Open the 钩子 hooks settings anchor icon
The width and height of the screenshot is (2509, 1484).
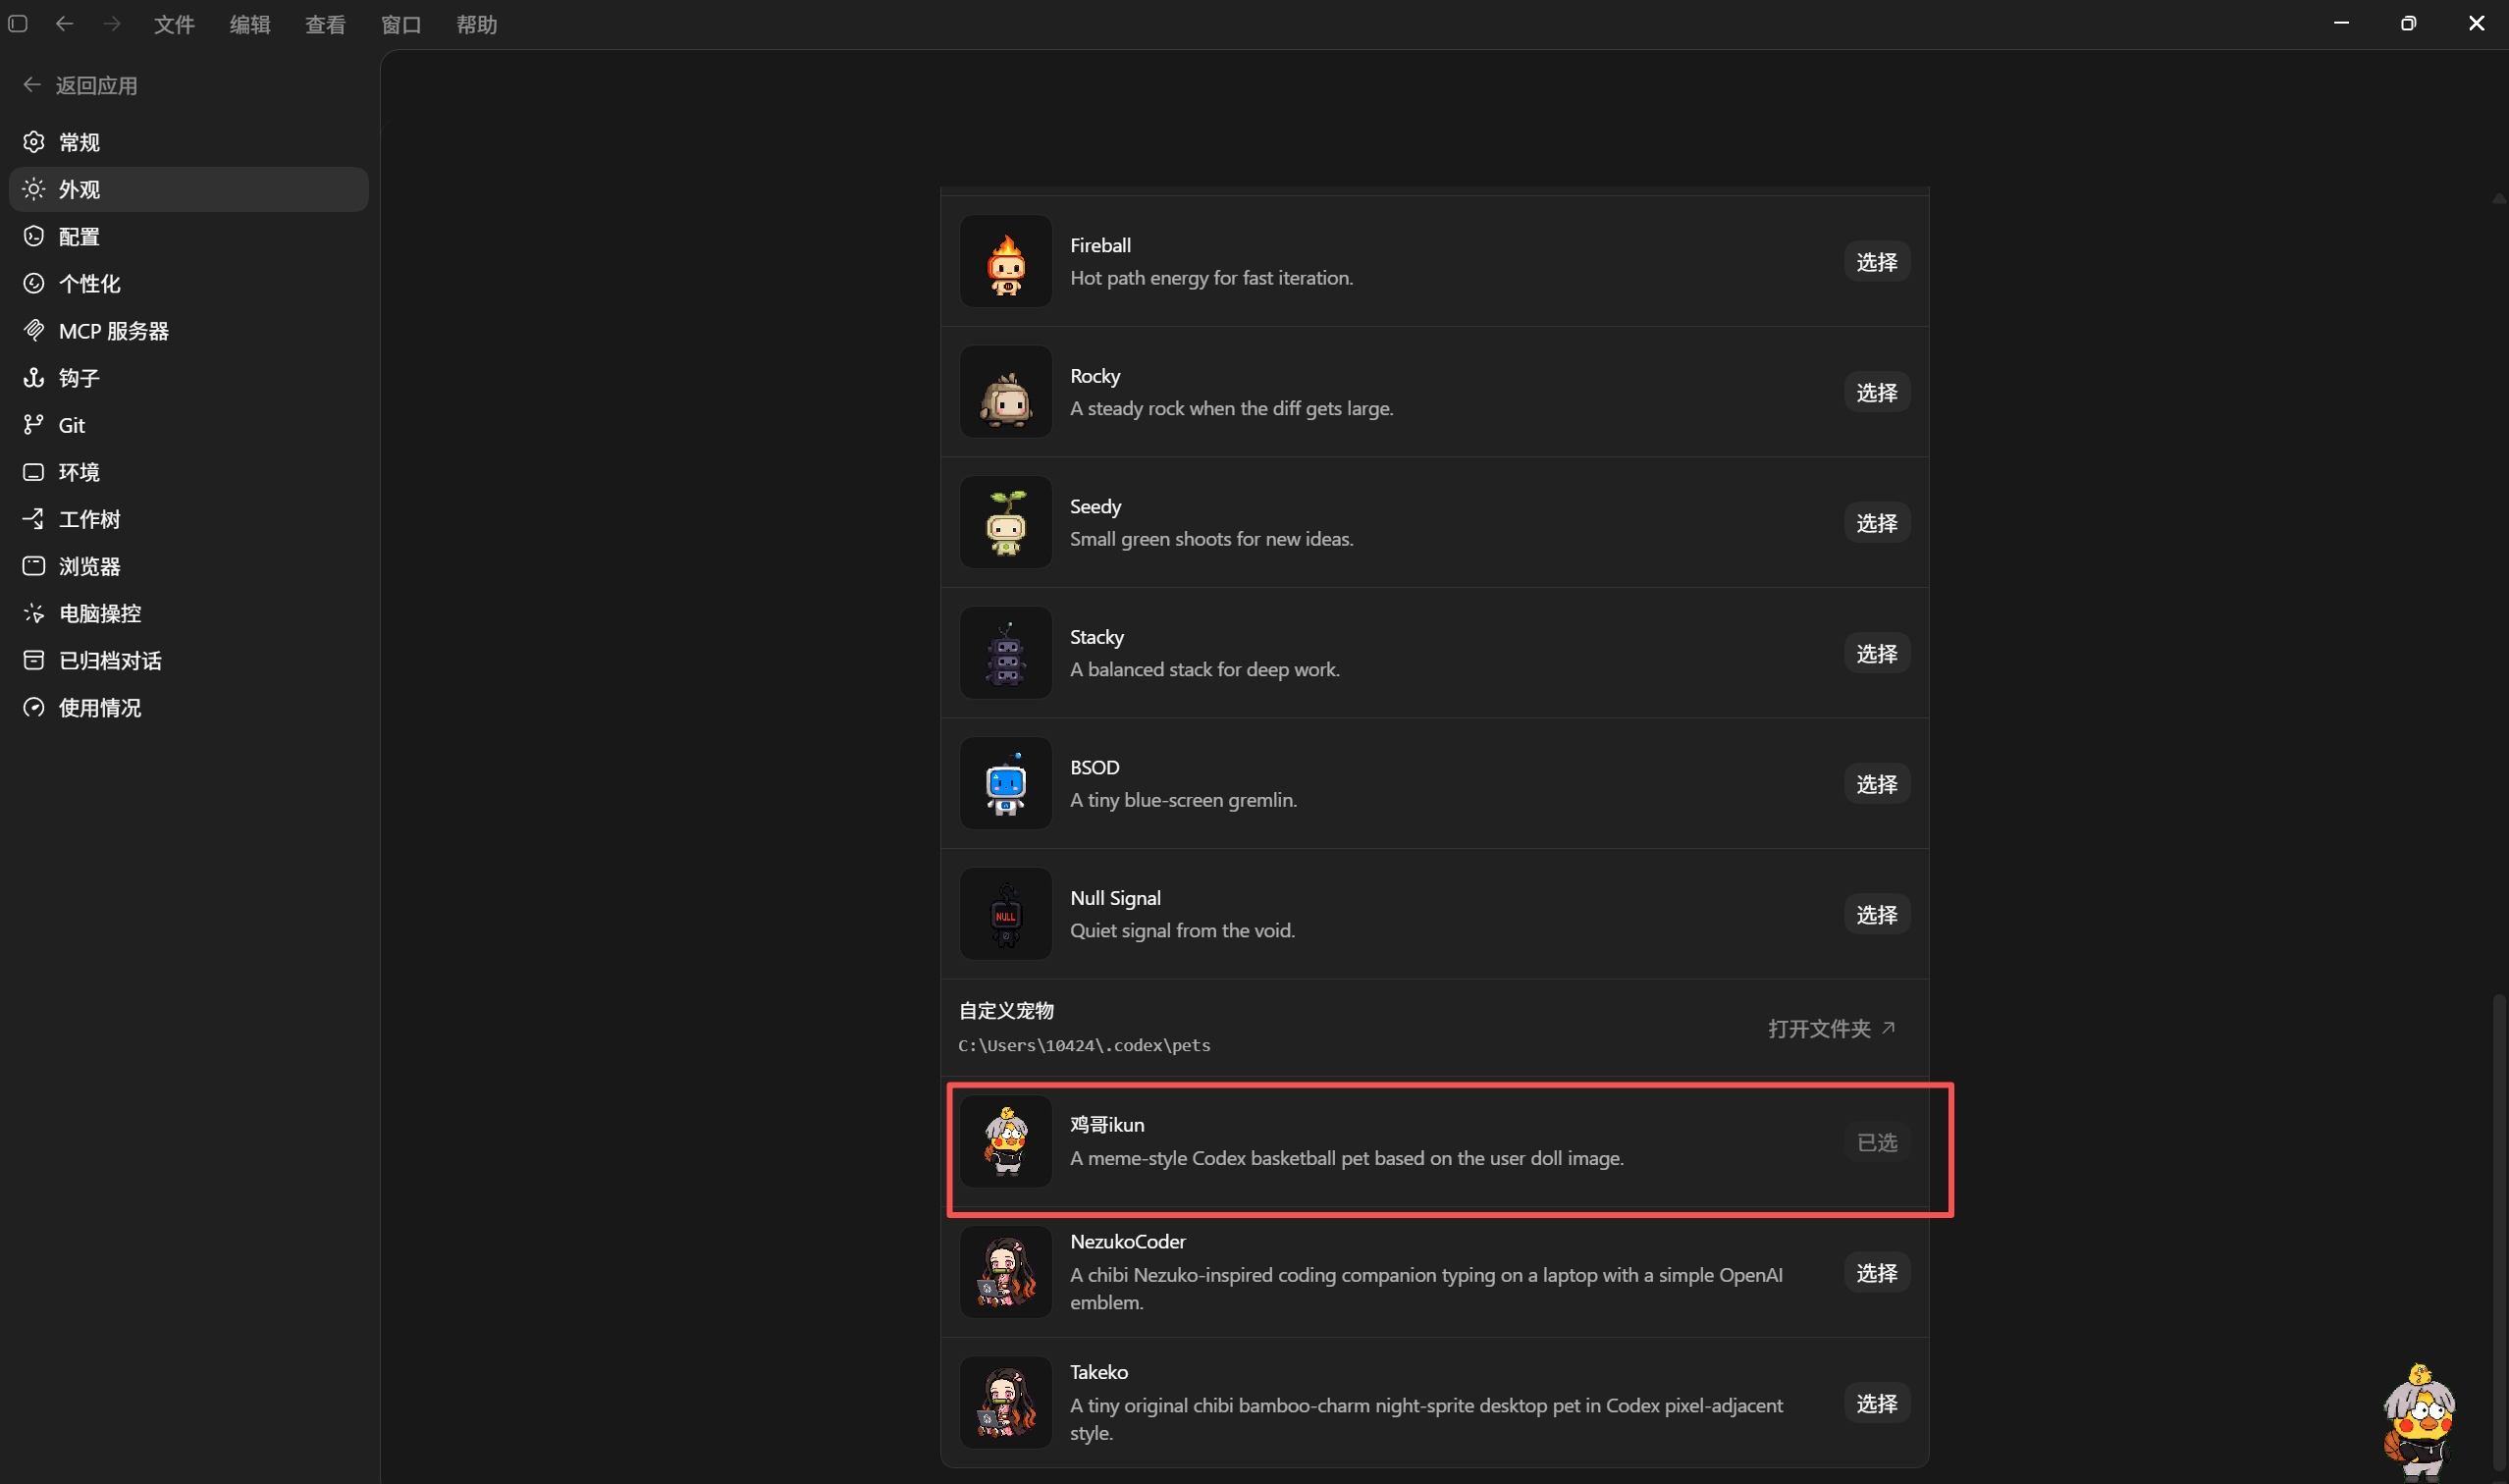34,377
